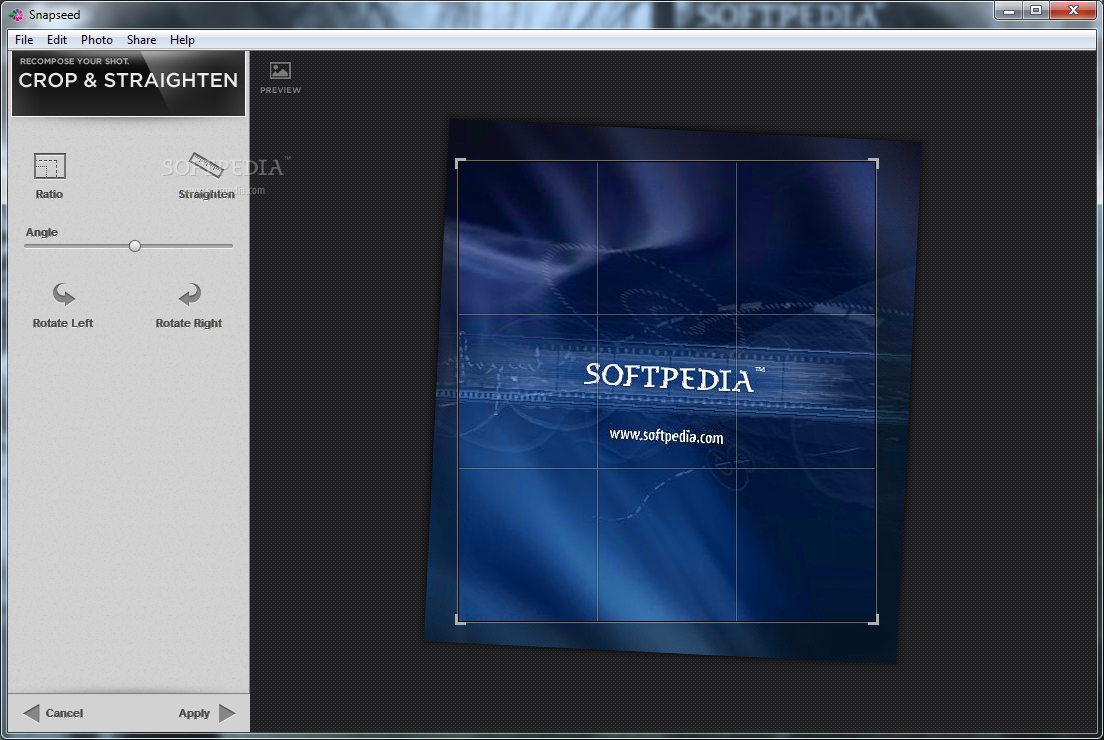Click the Rotate Left arrow icon
1104x740 pixels.
coord(63,294)
